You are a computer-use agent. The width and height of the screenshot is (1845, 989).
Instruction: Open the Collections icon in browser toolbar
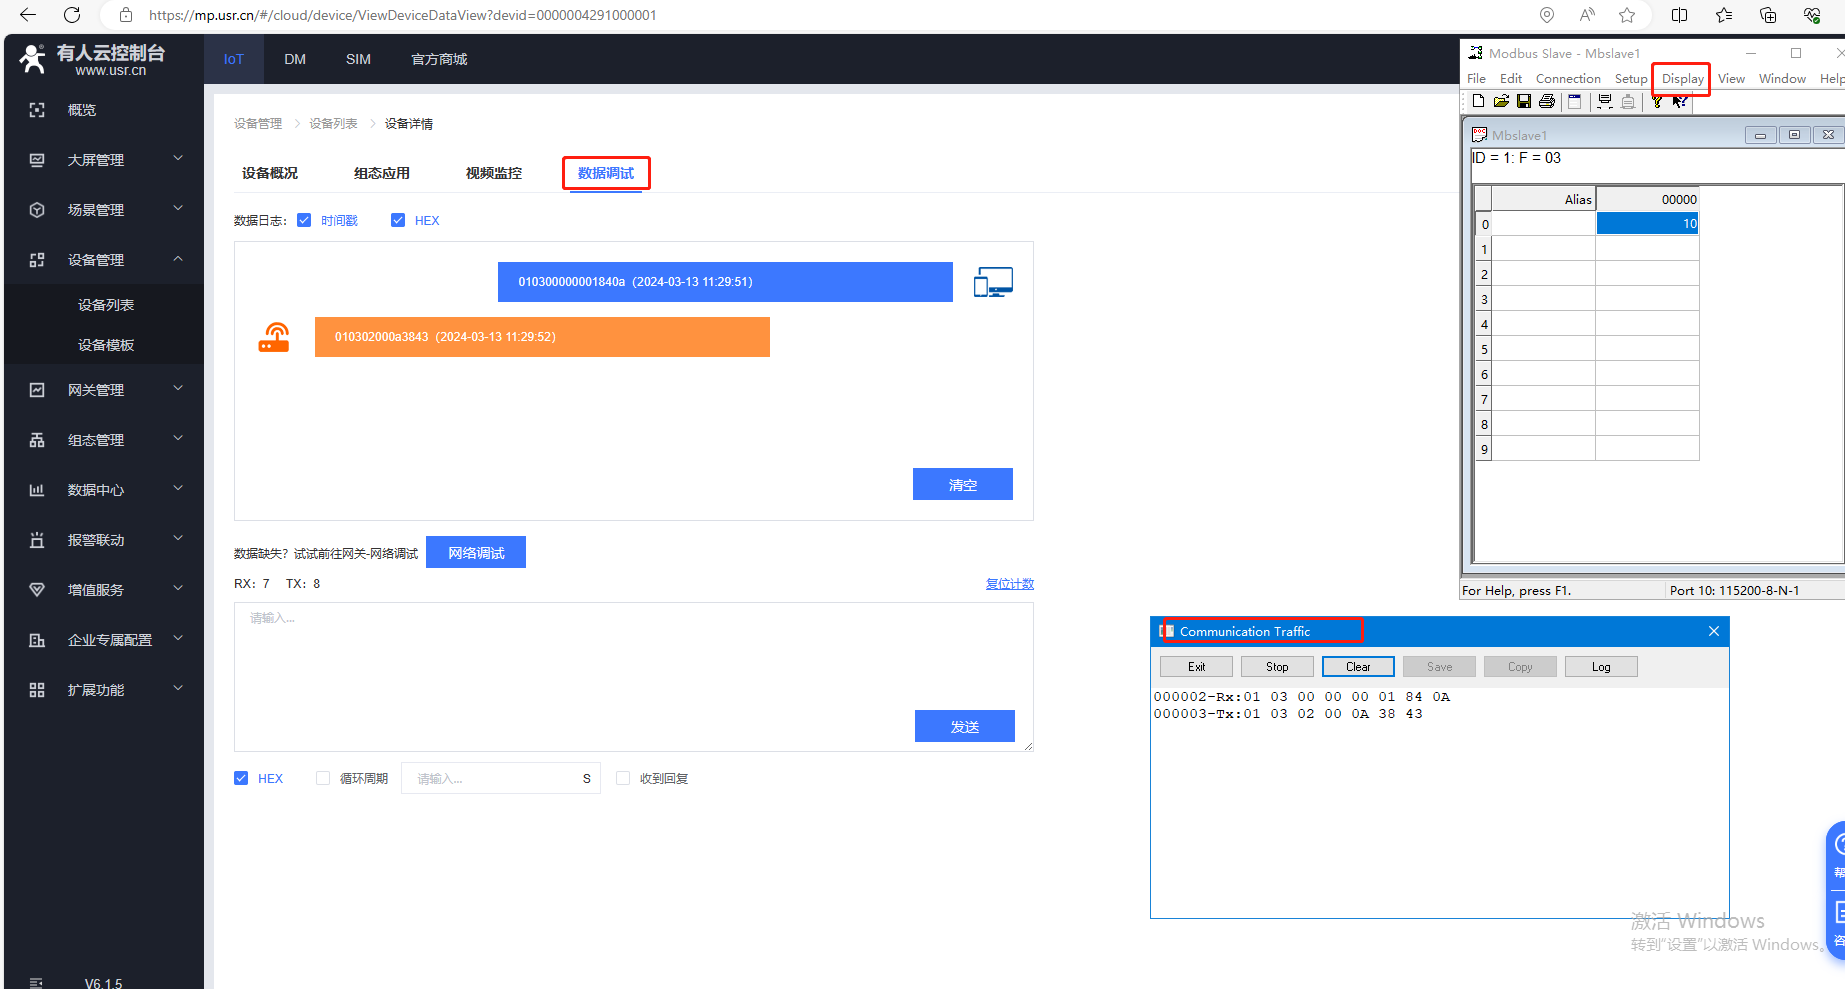[1768, 15]
